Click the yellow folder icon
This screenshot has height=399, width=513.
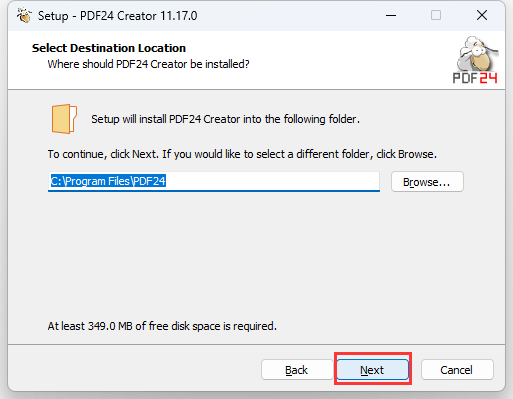(64, 119)
